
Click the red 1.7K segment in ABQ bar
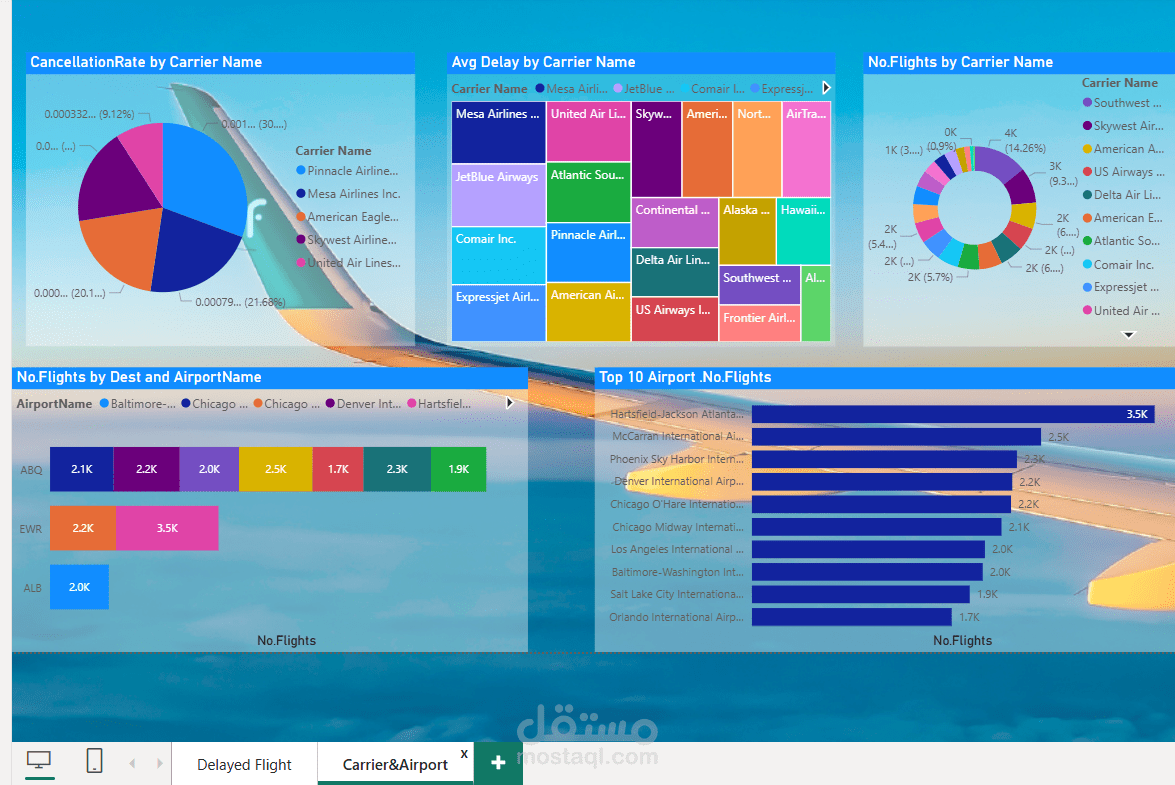click(x=338, y=470)
